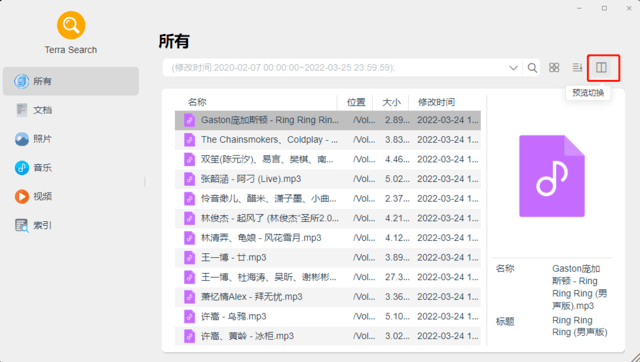Select the Gaston庞加斯顿 Ring Ring file row
This screenshot has height=362, width=640.
coord(328,120)
